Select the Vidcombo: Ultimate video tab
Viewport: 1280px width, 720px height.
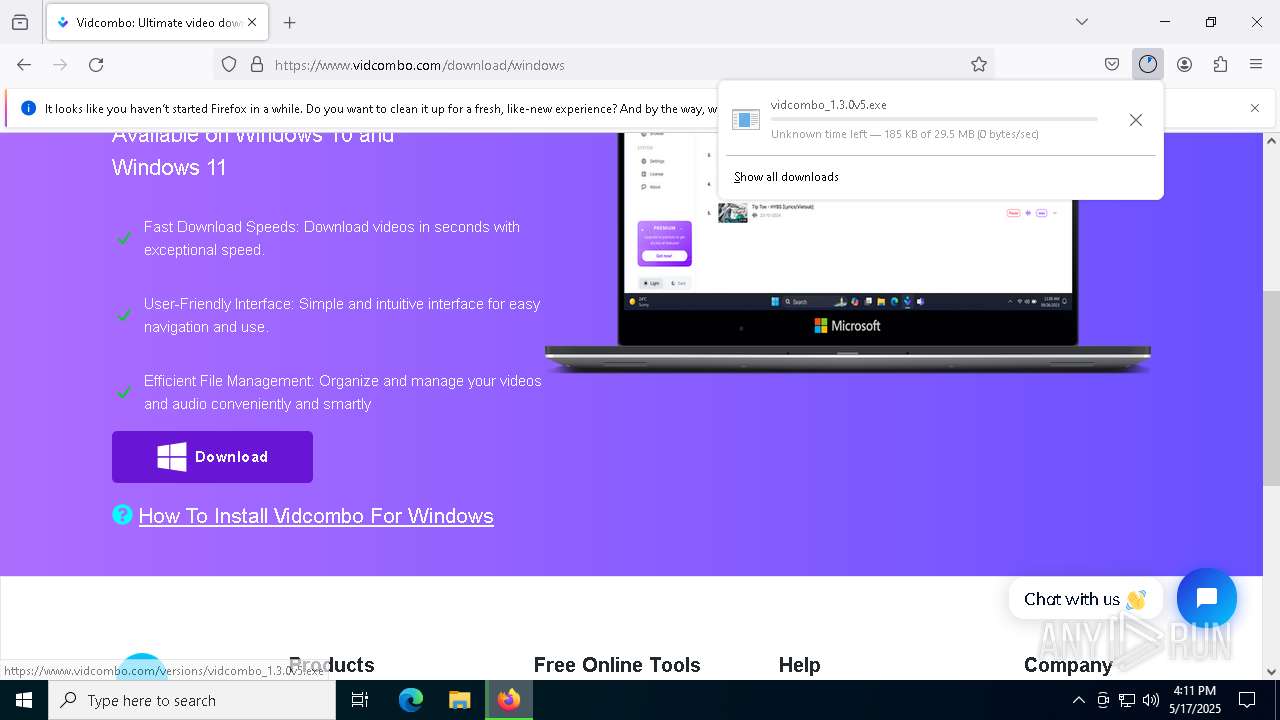(x=155, y=22)
